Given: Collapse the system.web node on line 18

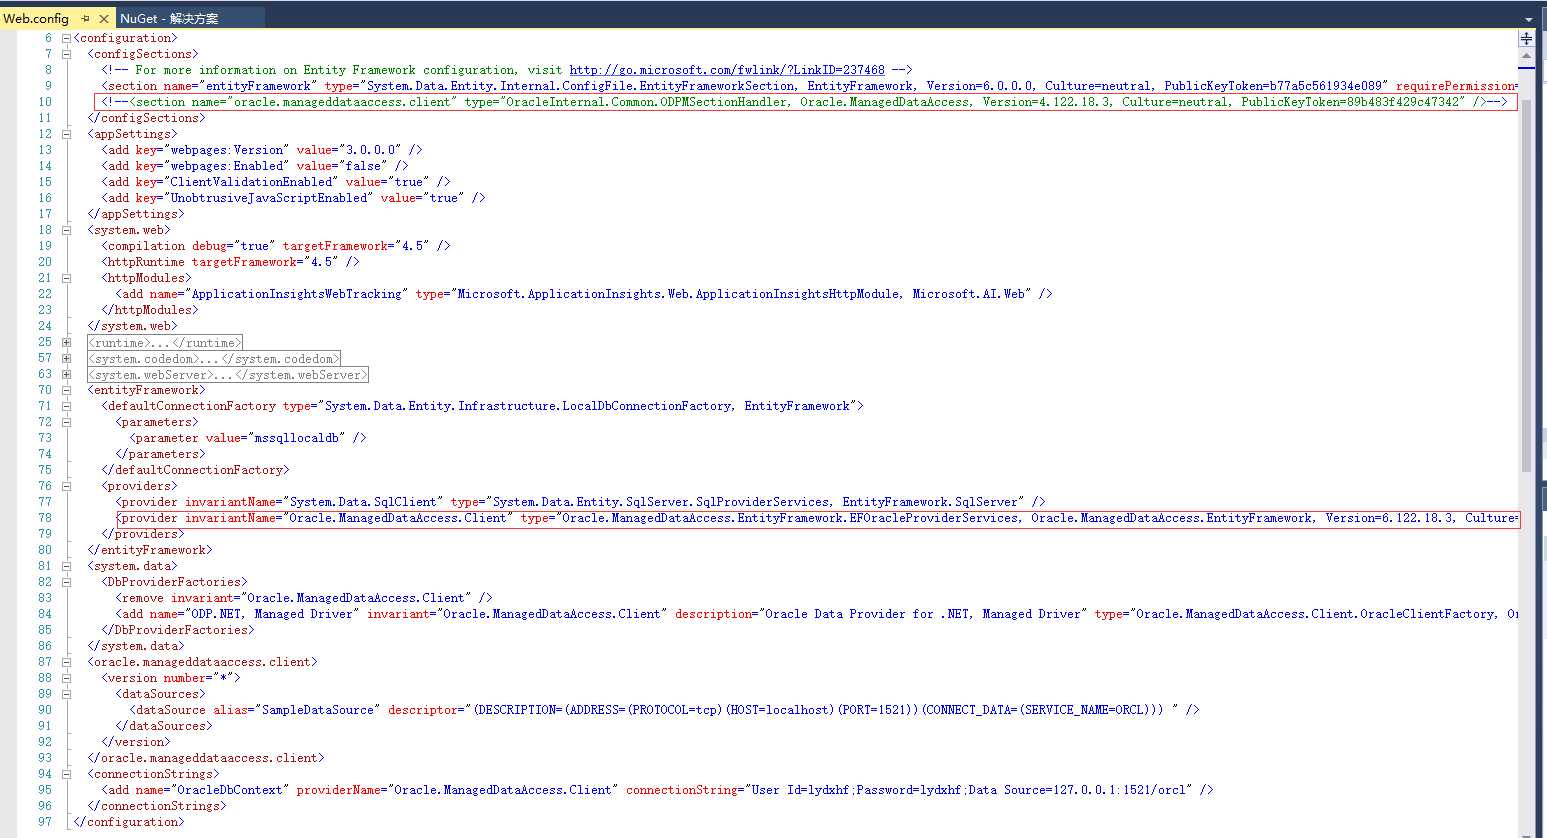Looking at the screenshot, I should 66,230.
